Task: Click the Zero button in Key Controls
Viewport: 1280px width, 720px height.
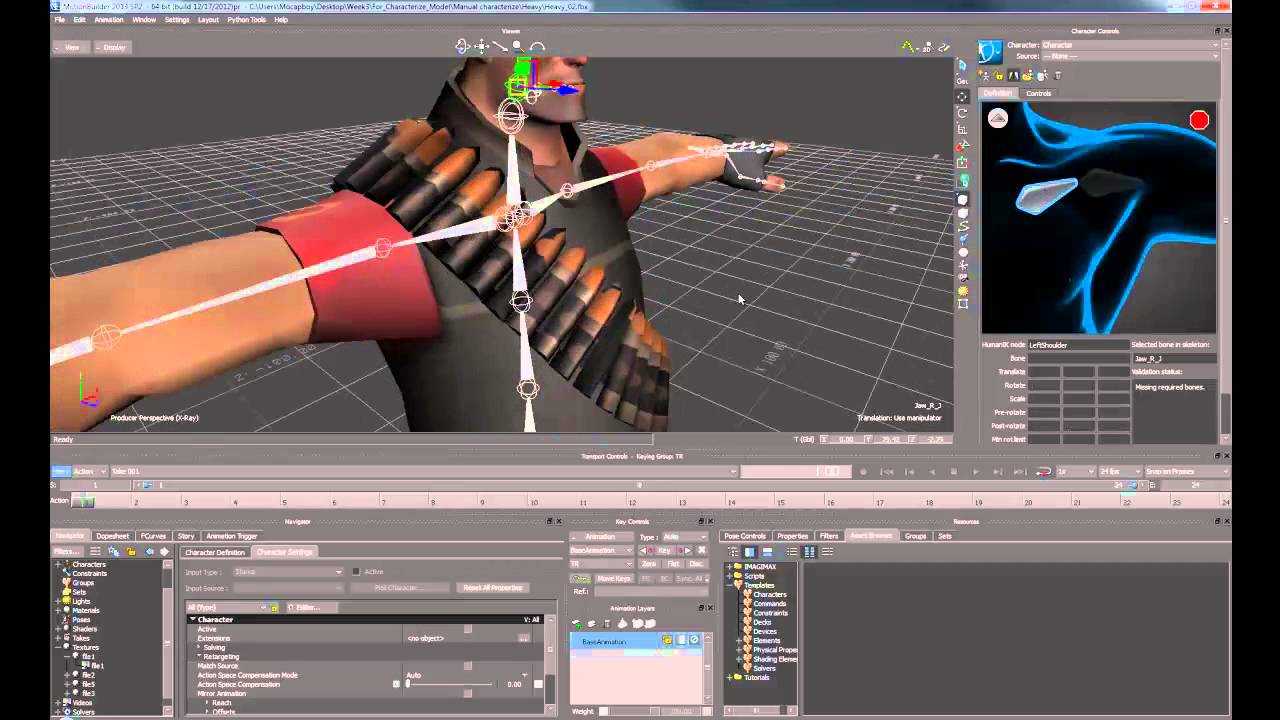Action: click(649, 564)
